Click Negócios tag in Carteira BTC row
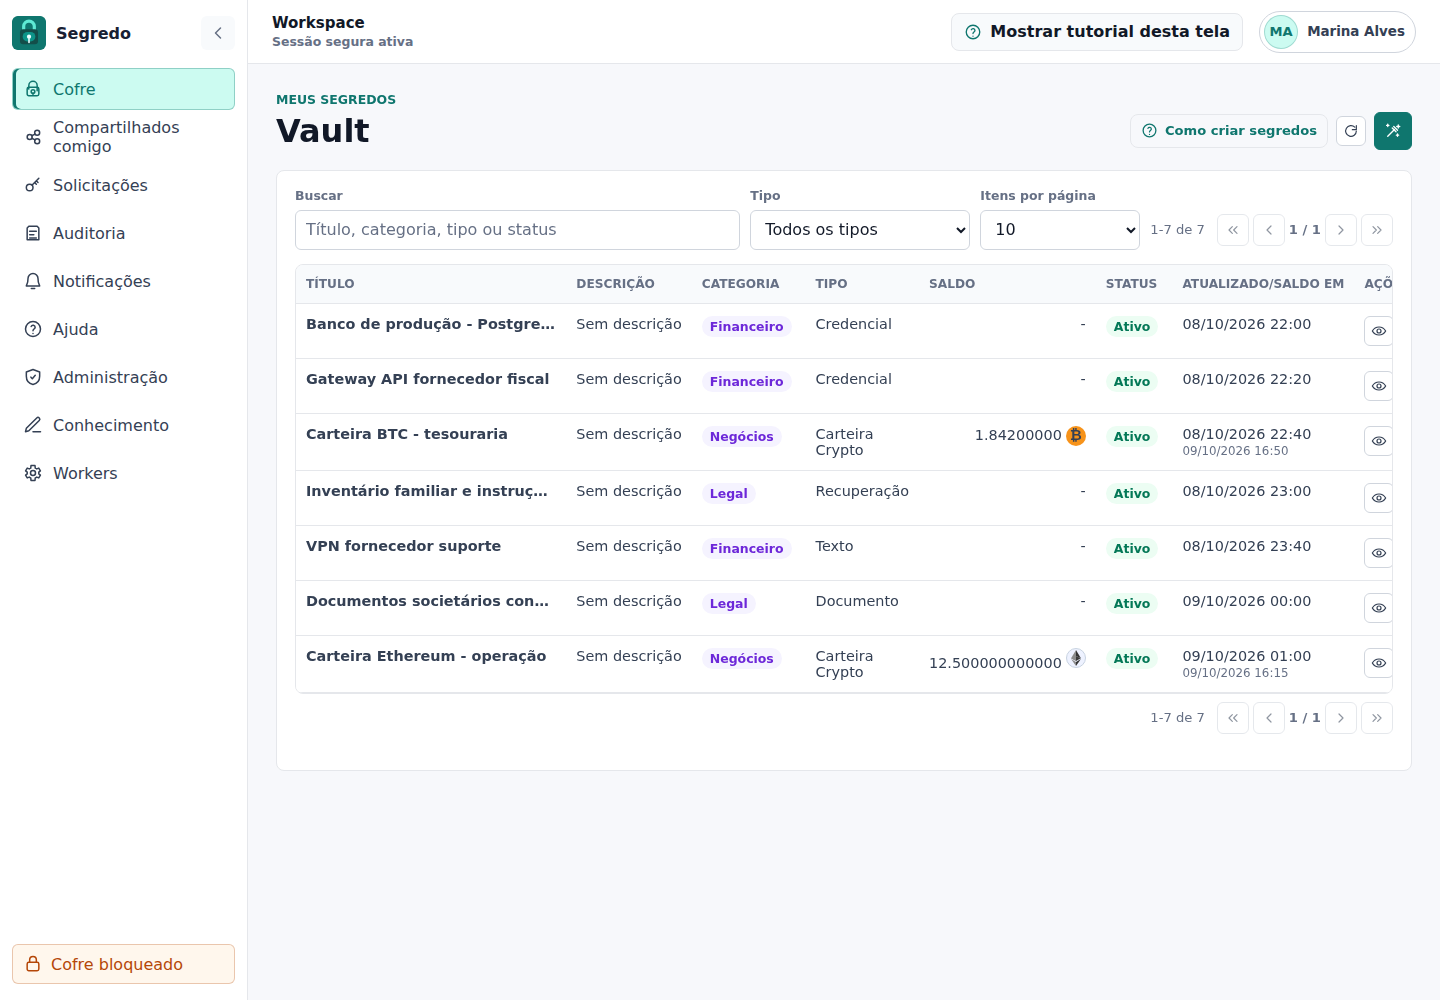Screen dimensions: 1440x1000 tap(742, 437)
